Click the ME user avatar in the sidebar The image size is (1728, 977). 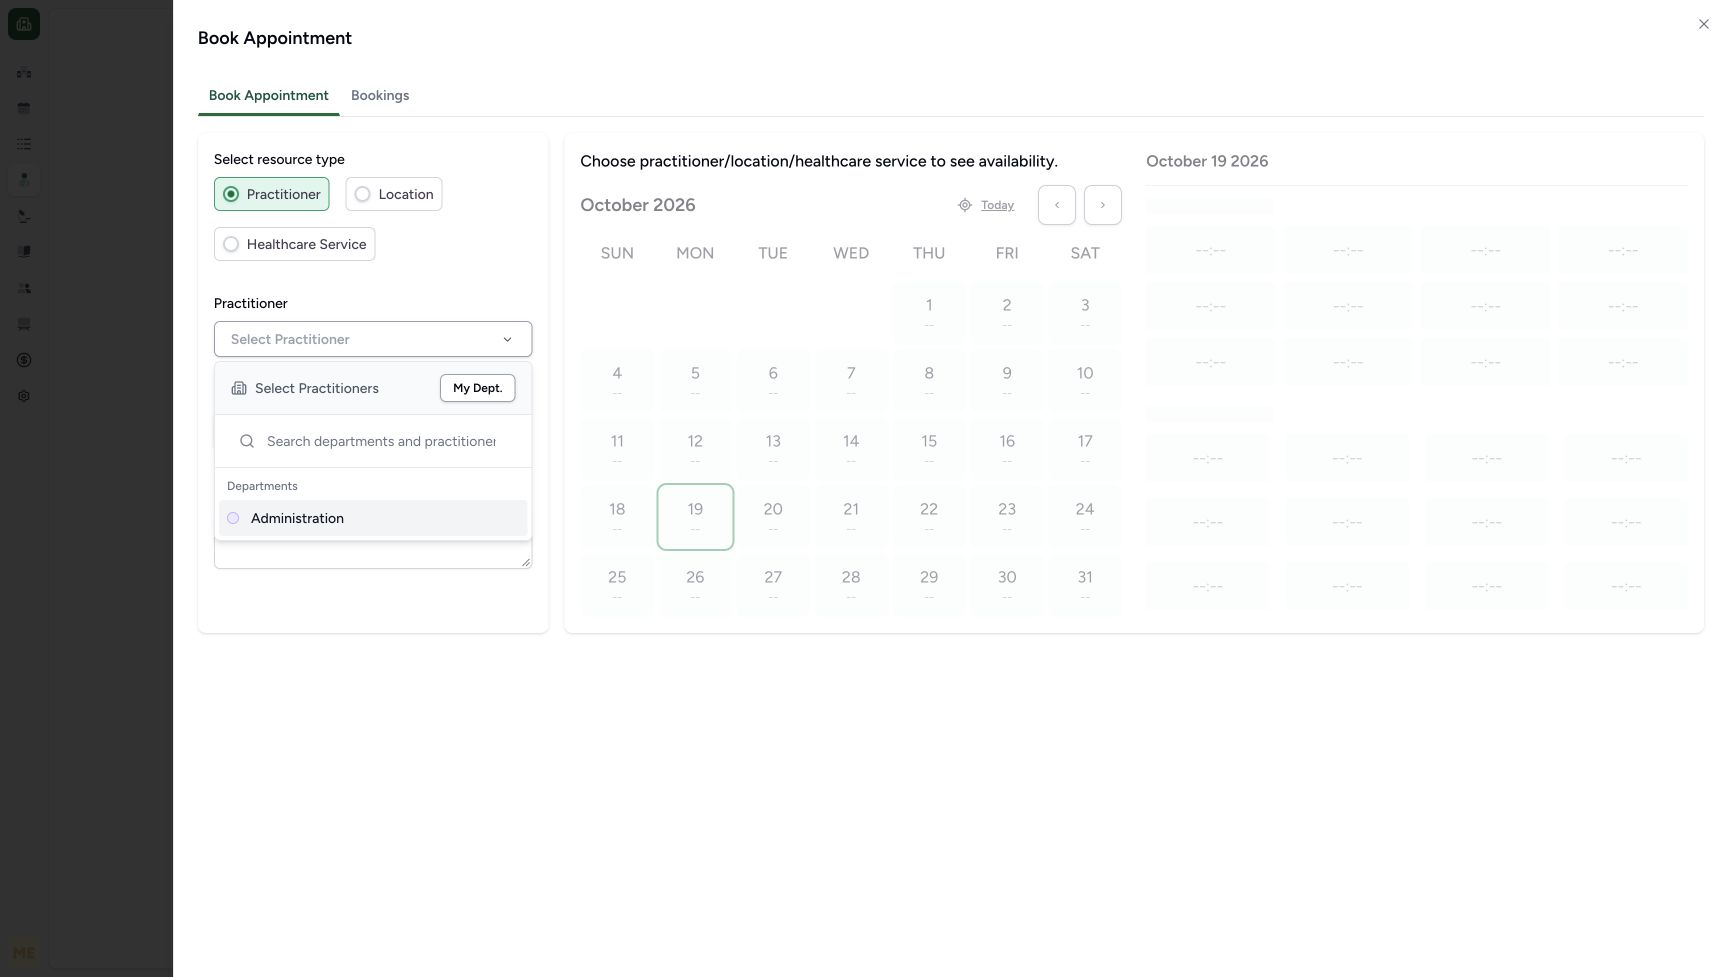click(24, 953)
